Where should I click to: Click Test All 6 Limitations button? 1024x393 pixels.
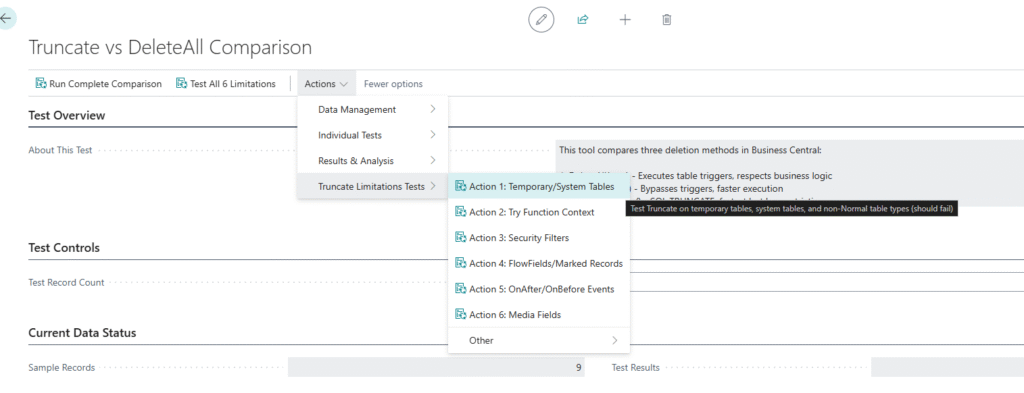click(x=226, y=84)
